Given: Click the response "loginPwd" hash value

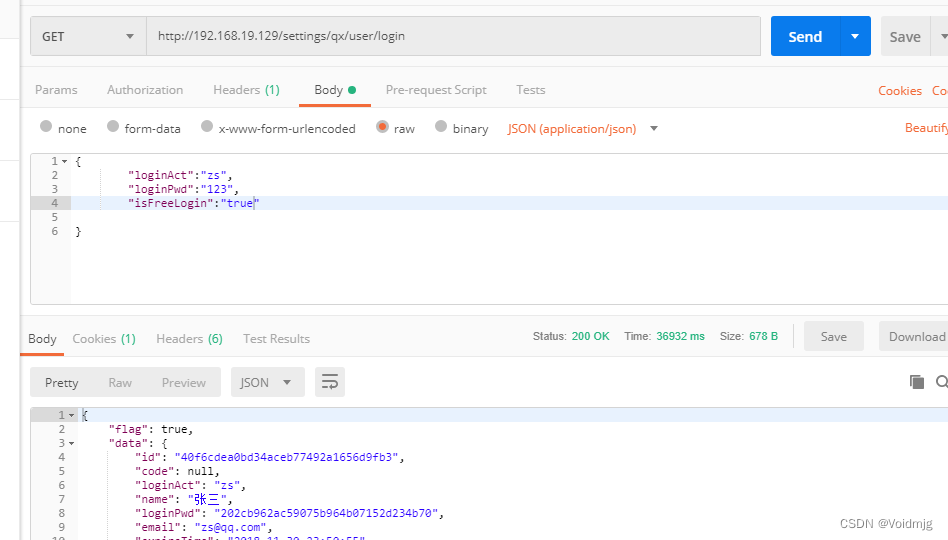Looking at the screenshot, I should click(326, 513).
